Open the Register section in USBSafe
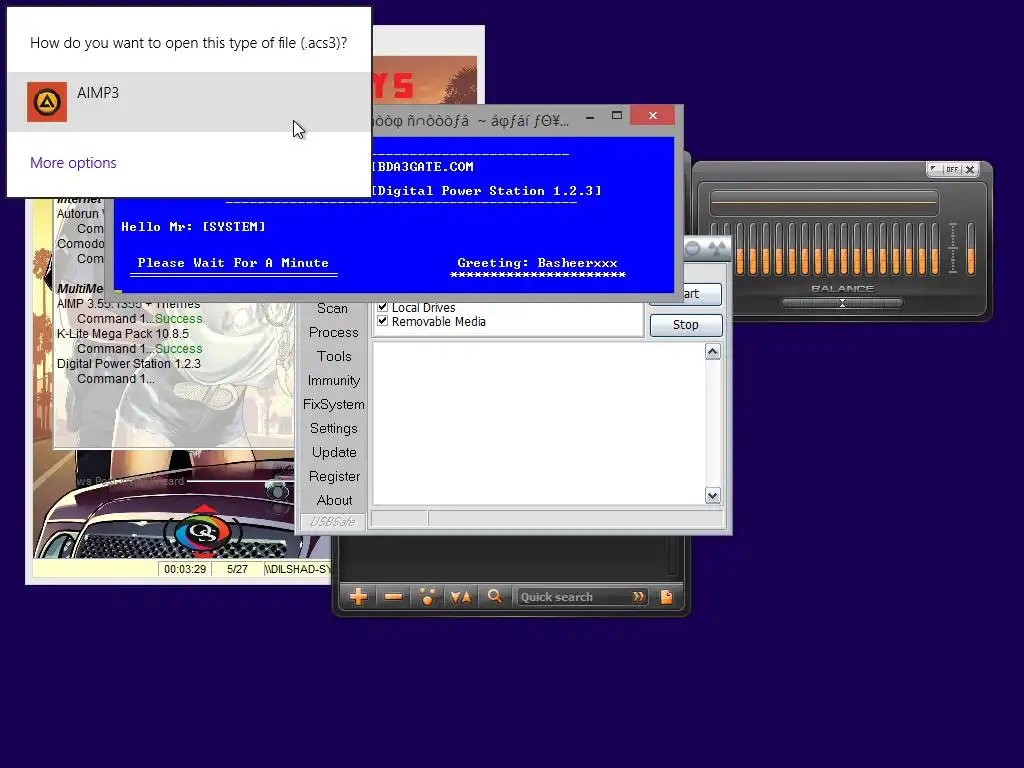 (x=334, y=476)
